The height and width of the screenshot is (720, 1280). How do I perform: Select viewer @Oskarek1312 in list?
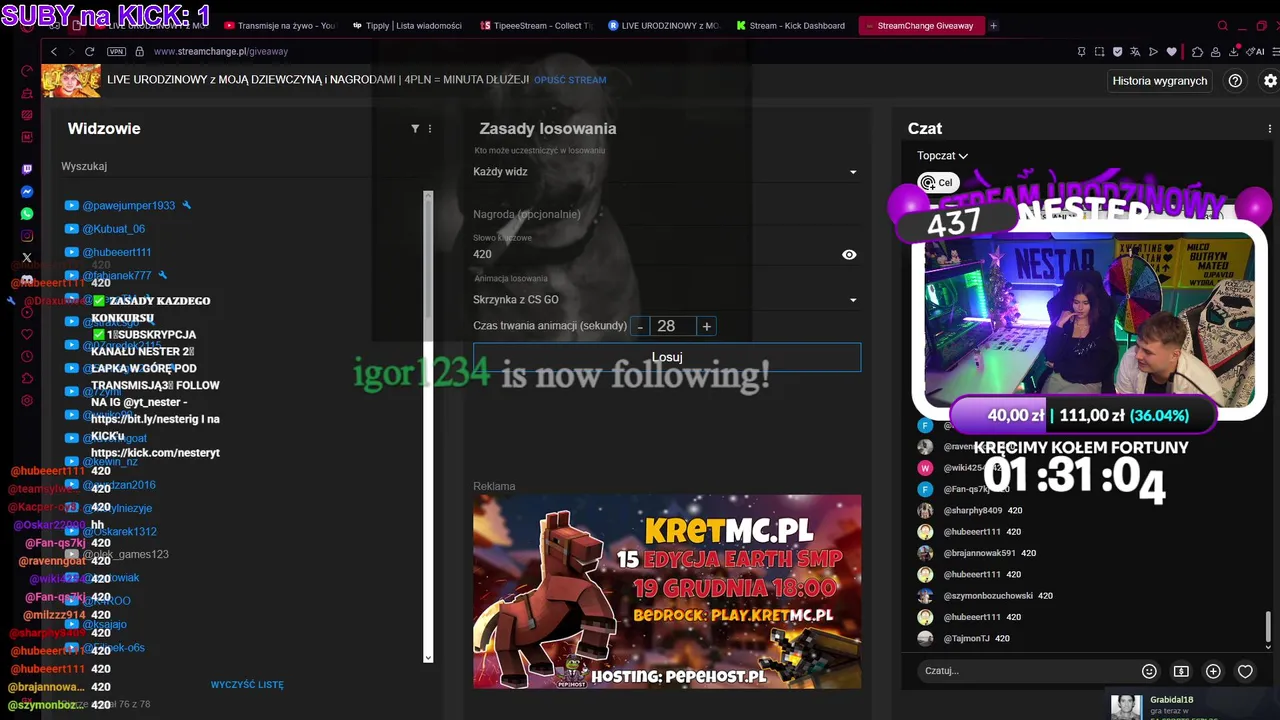coord(119,532)
